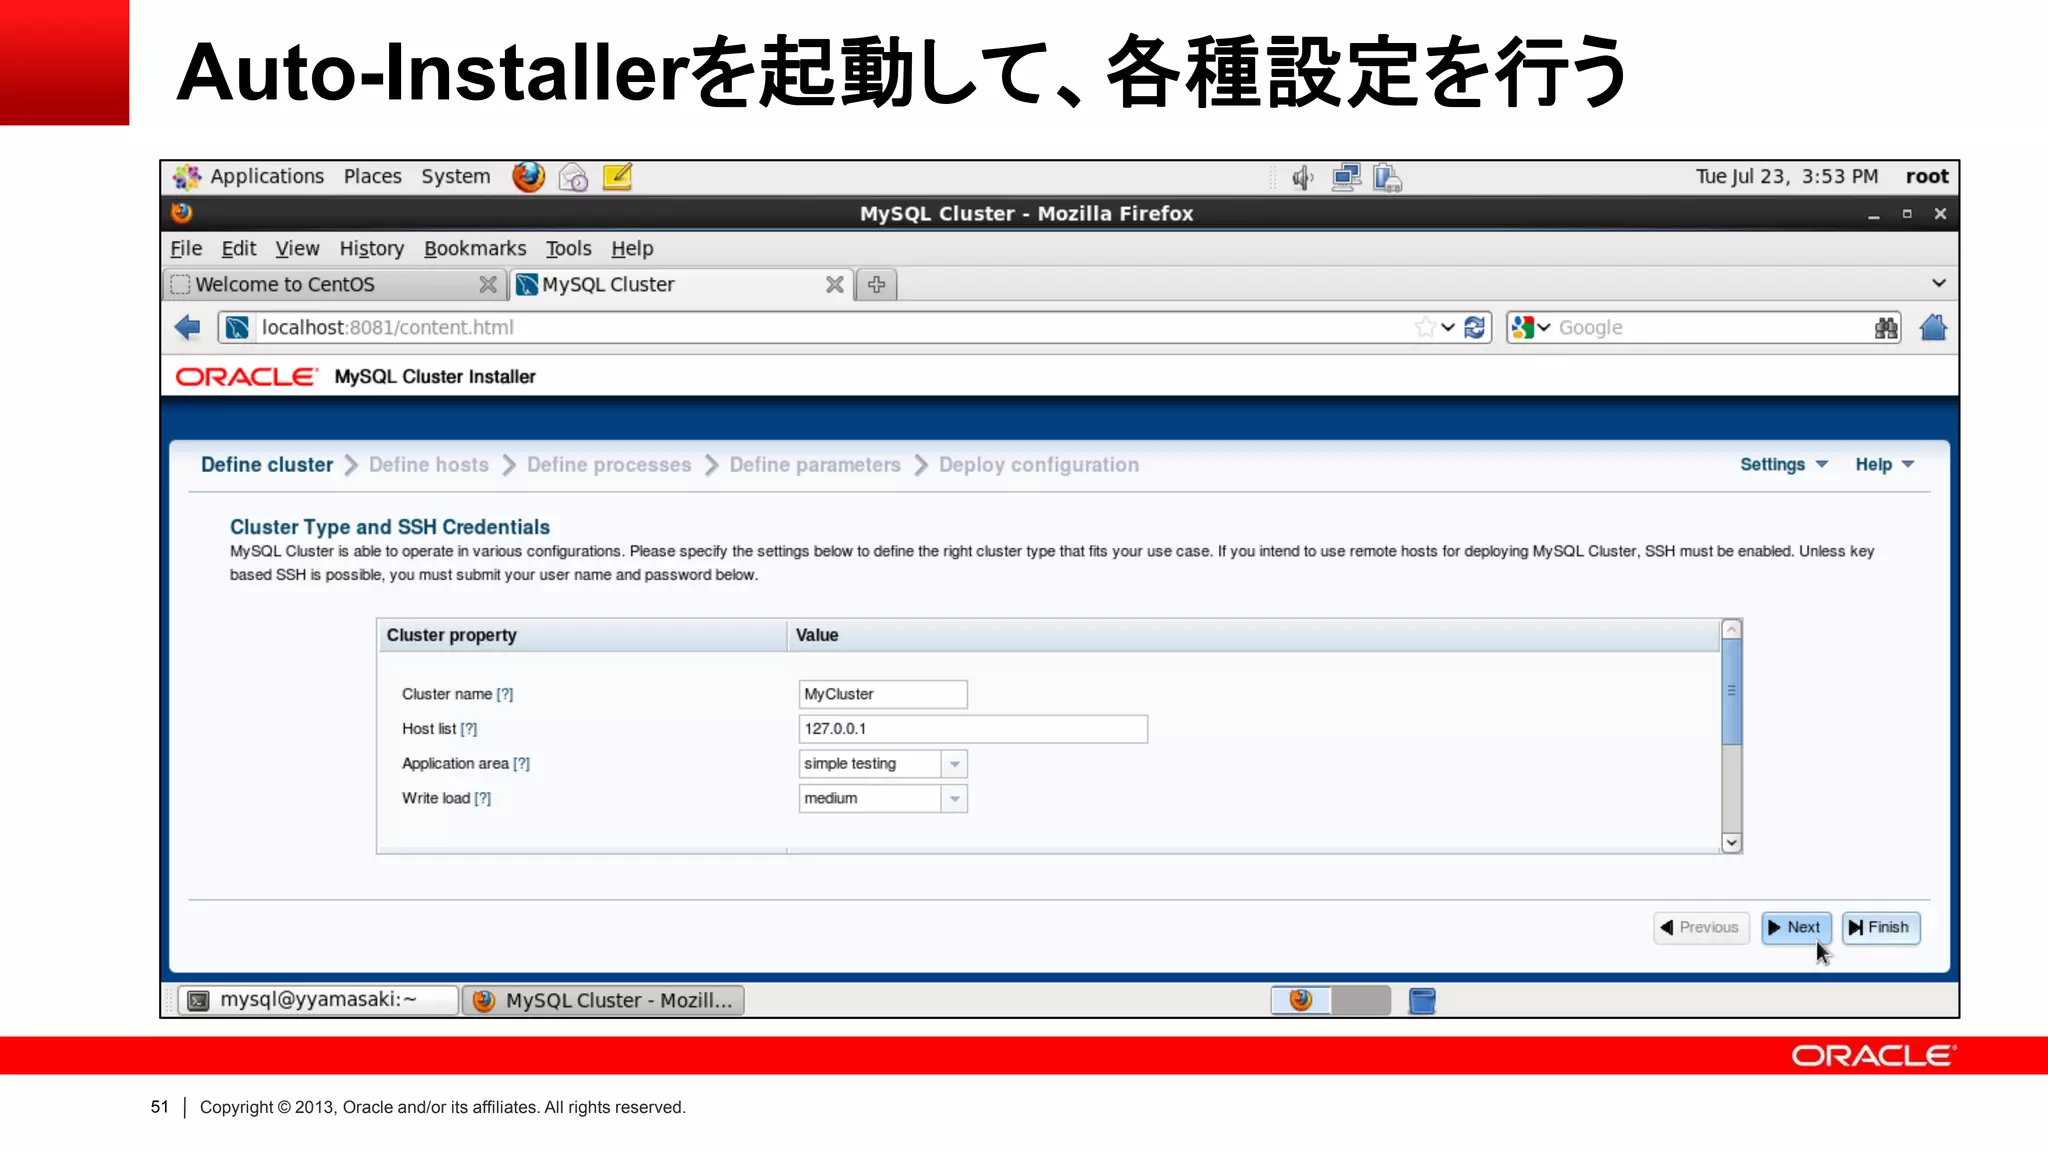This screenshot has width=2048, height=1152.
Task: Click the root user label in top panel
Action: point(1927,177)
